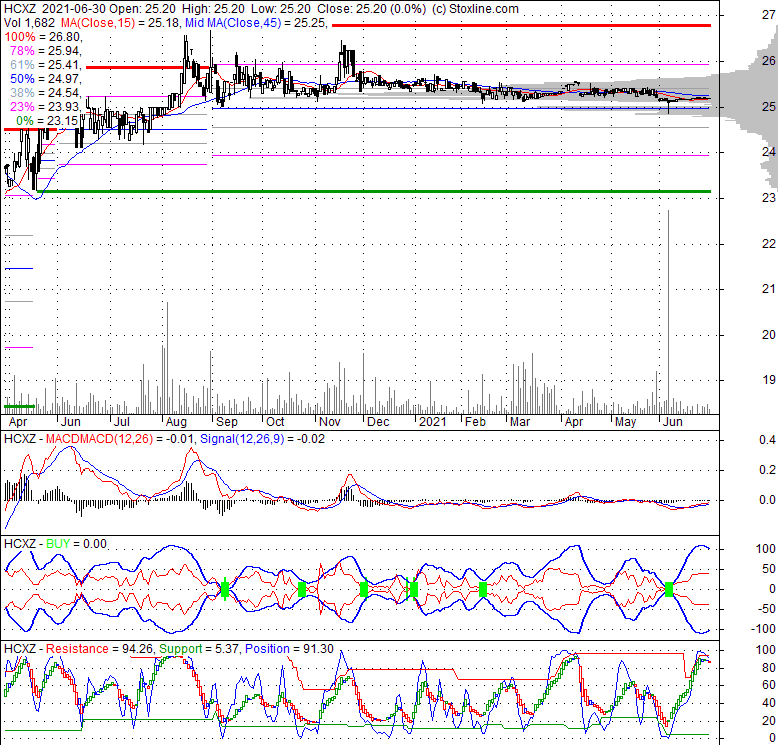Click the BUY panel axis label '-100'
Viewport: 780px width, 745px height.
click(x=765, y=629)
